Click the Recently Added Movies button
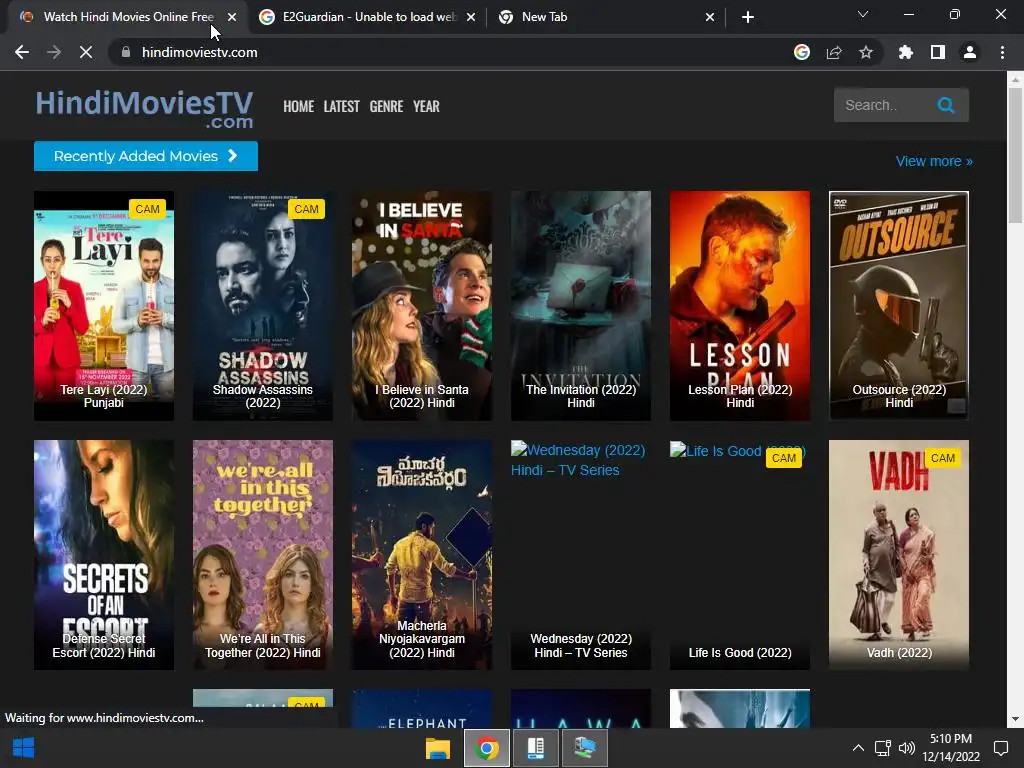 pyautogui.click(x=146, y=156)
